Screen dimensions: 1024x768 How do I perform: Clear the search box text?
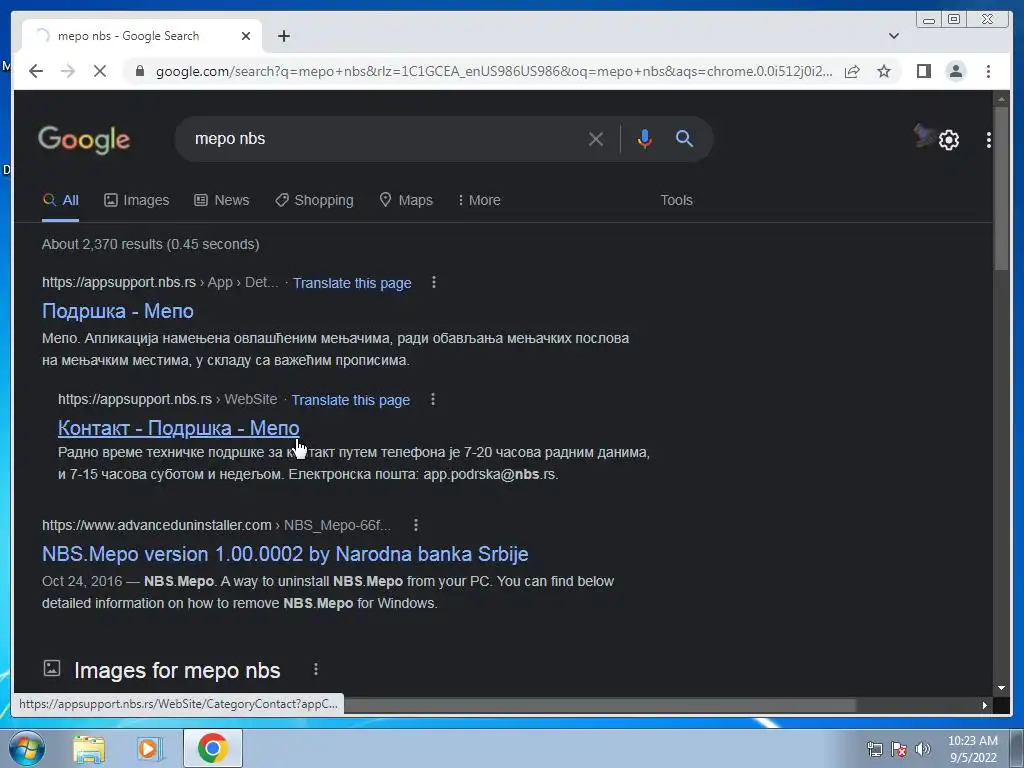(x=596, y=139)
